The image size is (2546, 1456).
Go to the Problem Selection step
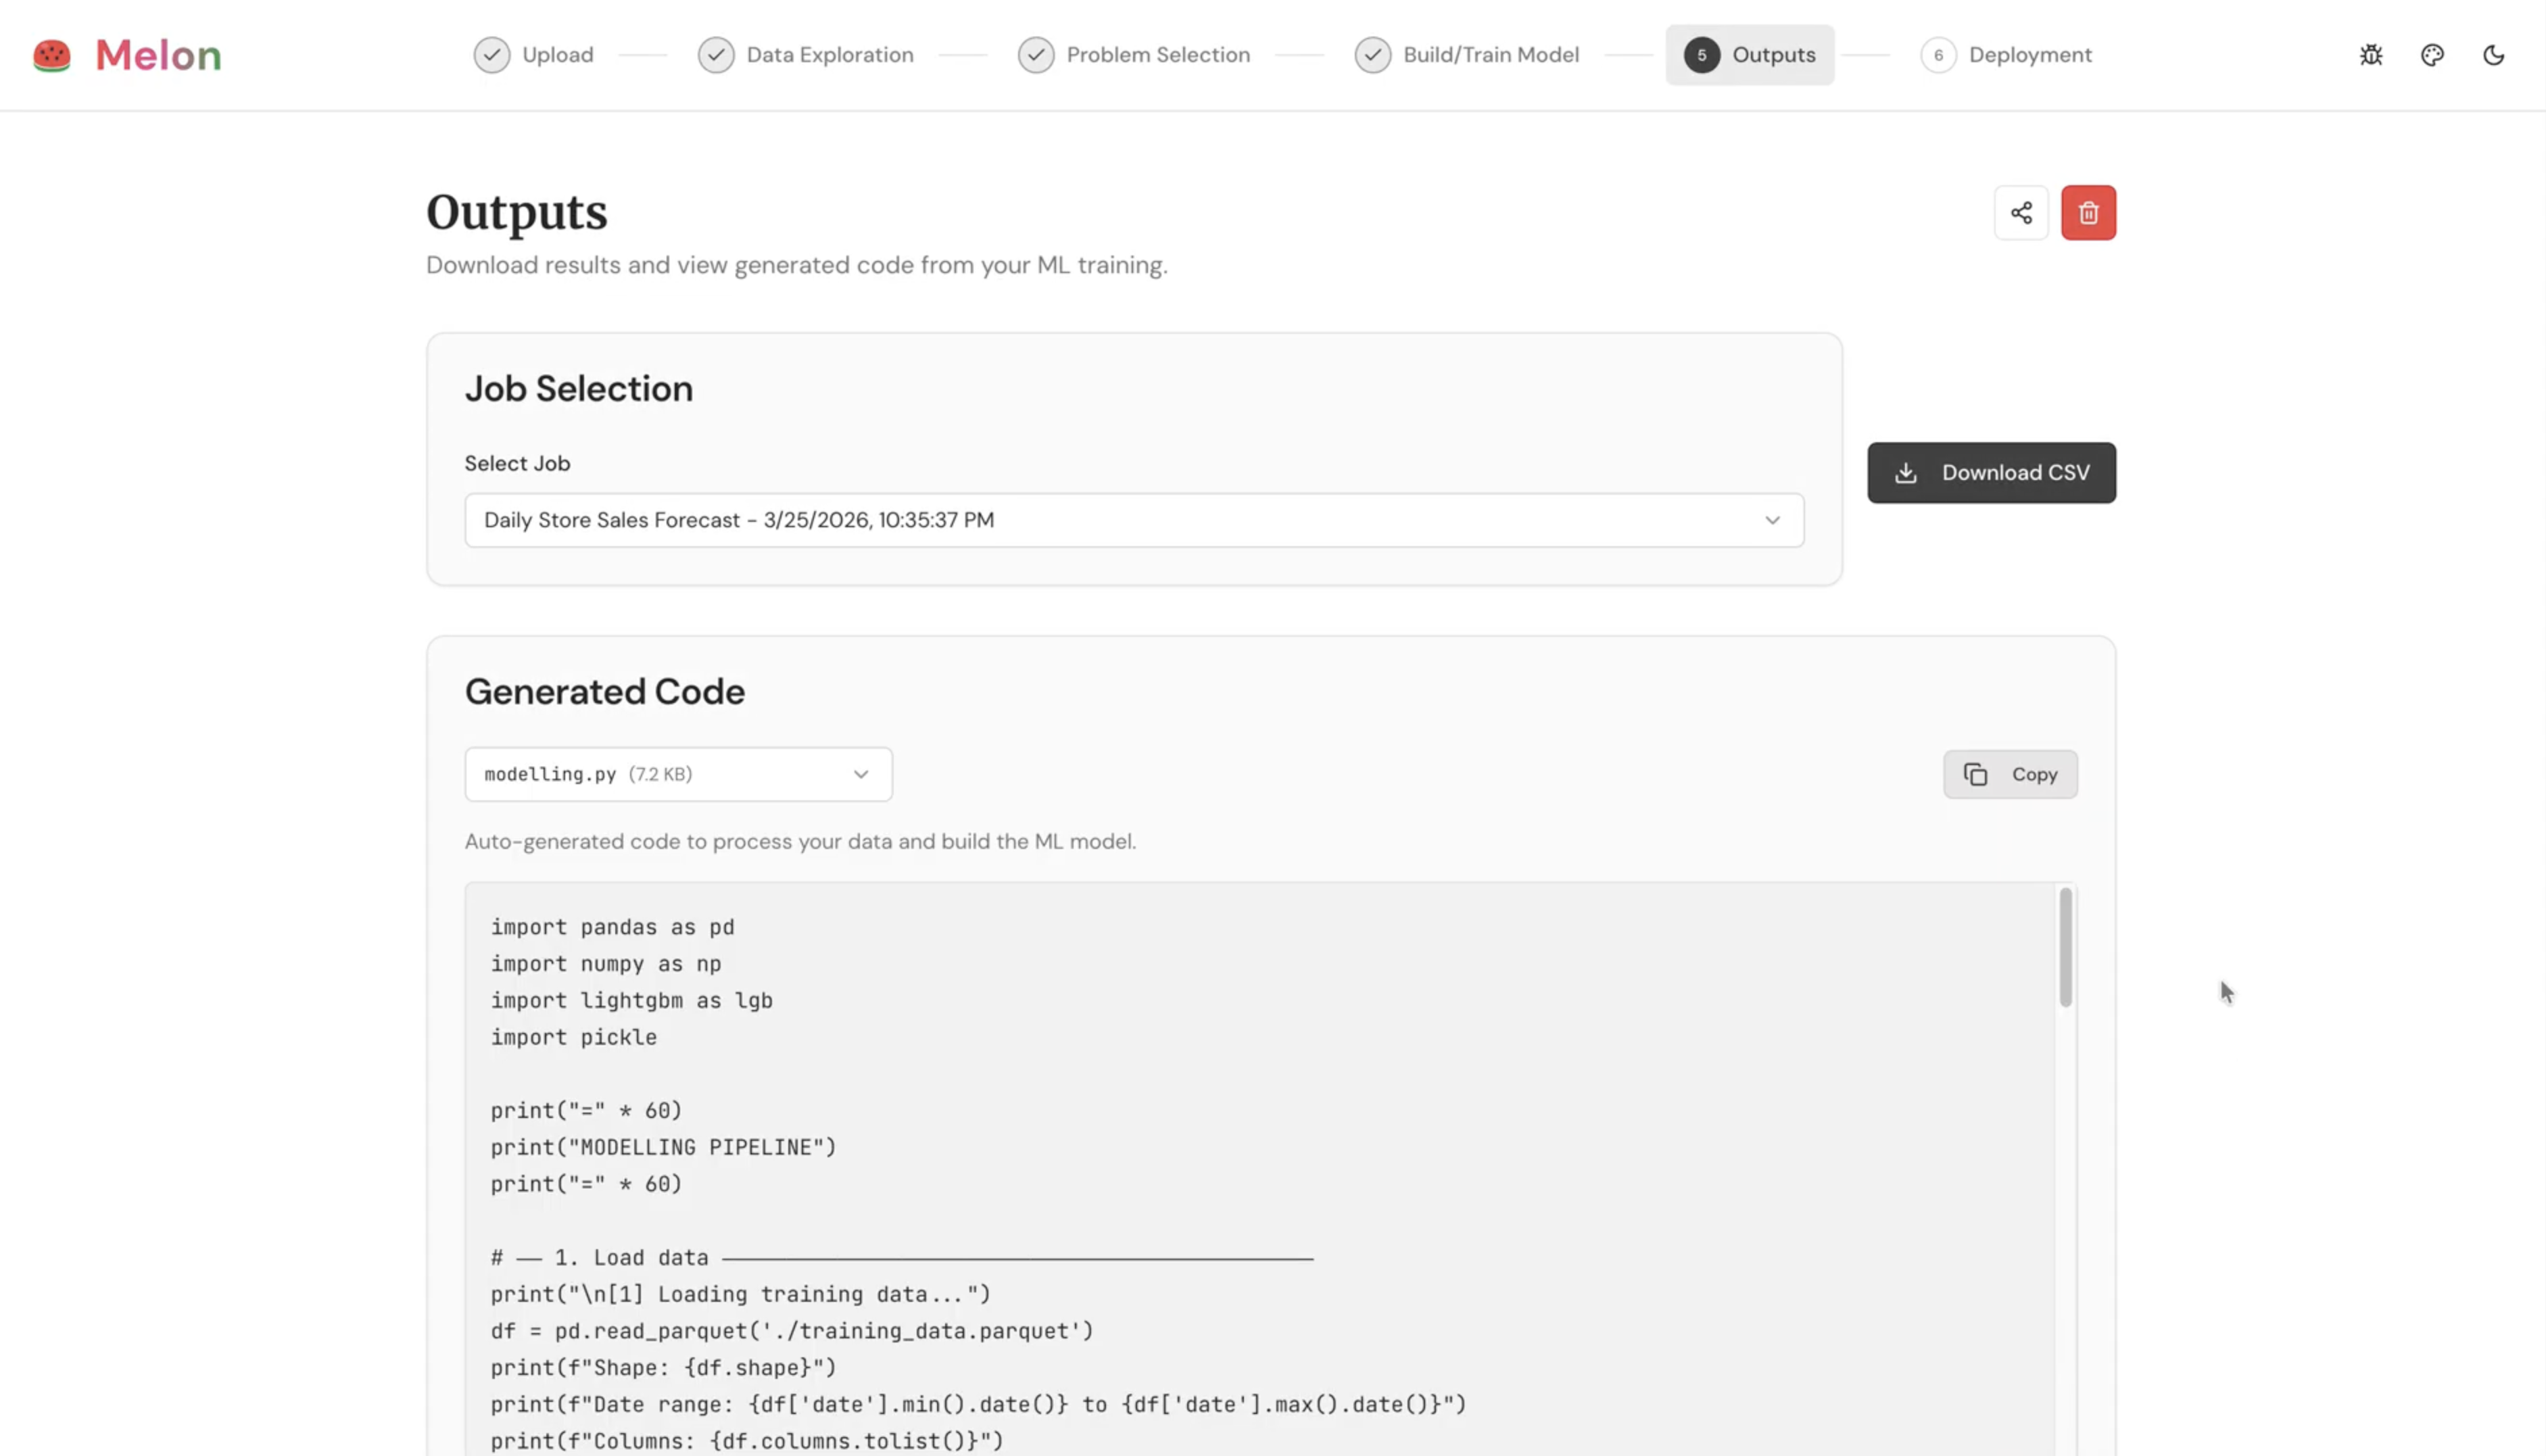click(1157, 55)
